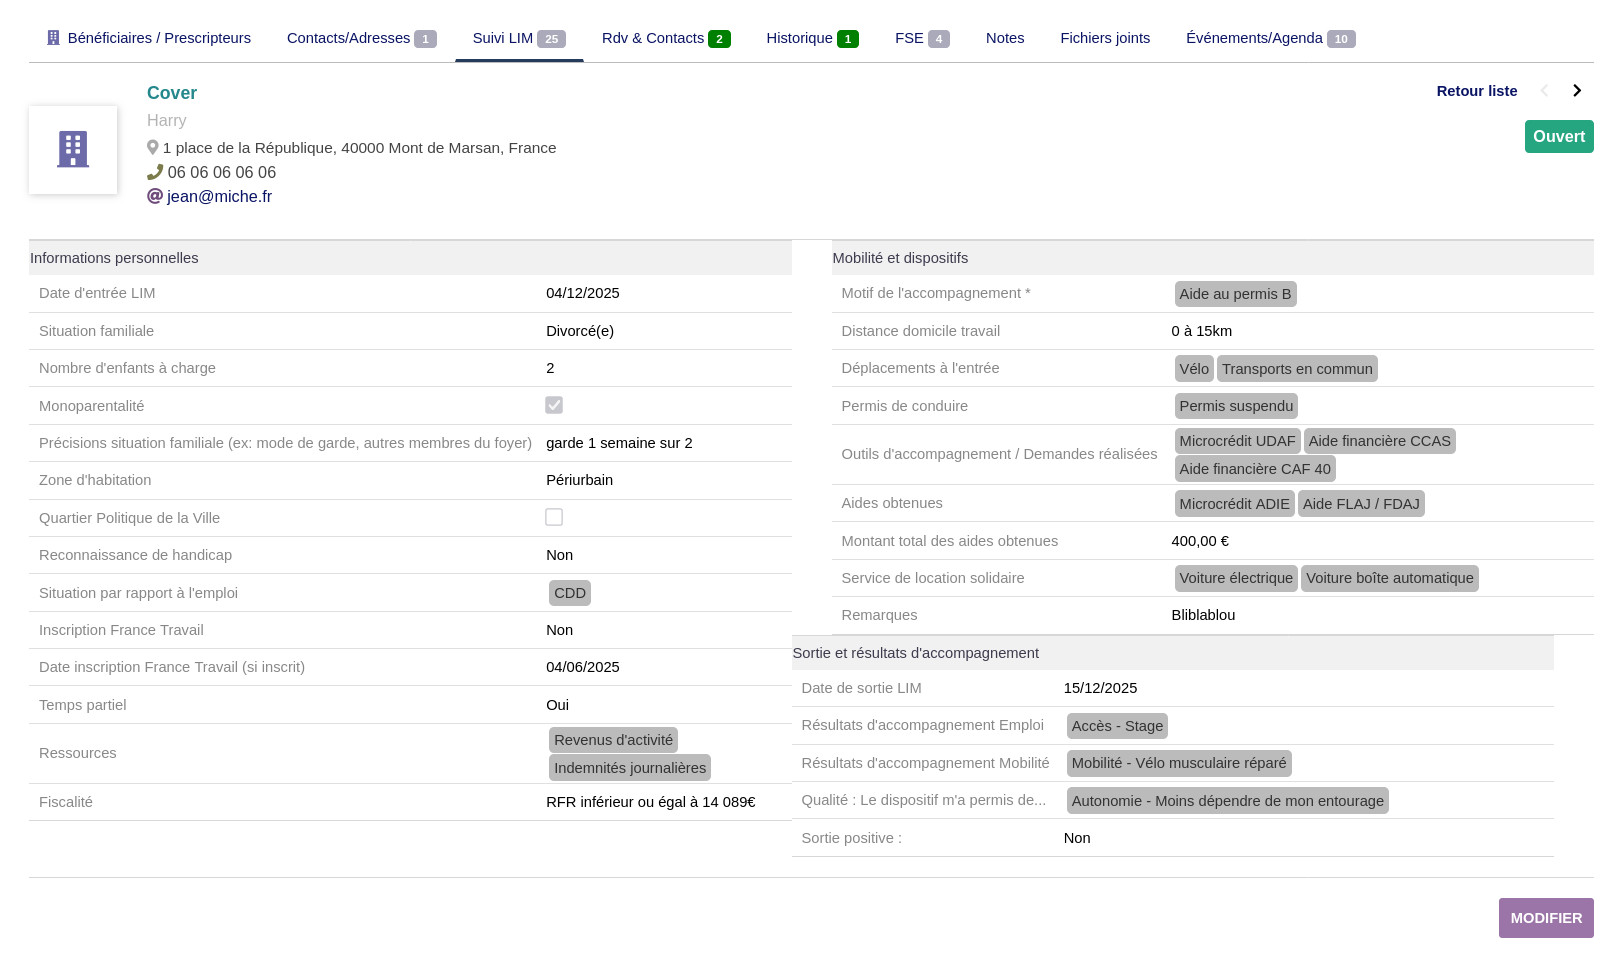Toggle the Quartier Politique de la Ville checkbox
Screen dimensions: 1609x957
(x=554, y=517)
